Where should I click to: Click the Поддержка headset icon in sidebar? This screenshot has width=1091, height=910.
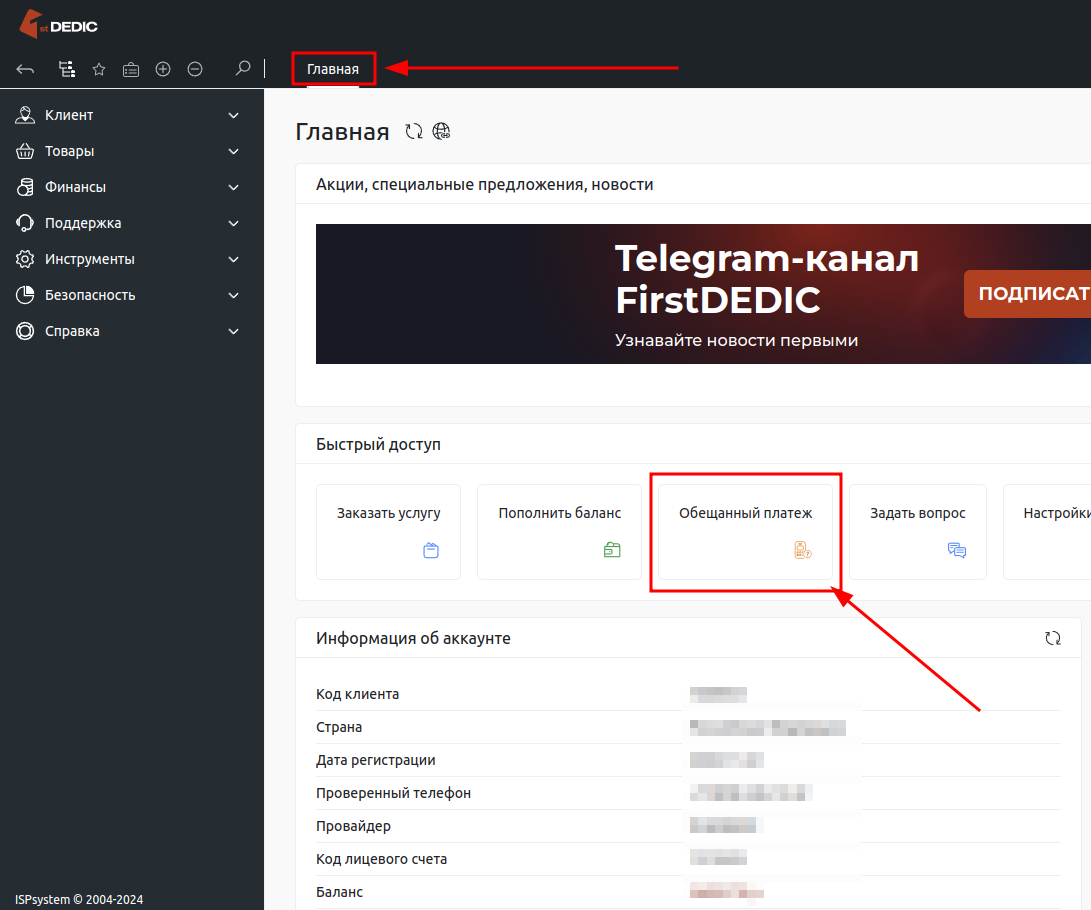tap(25, 223)
